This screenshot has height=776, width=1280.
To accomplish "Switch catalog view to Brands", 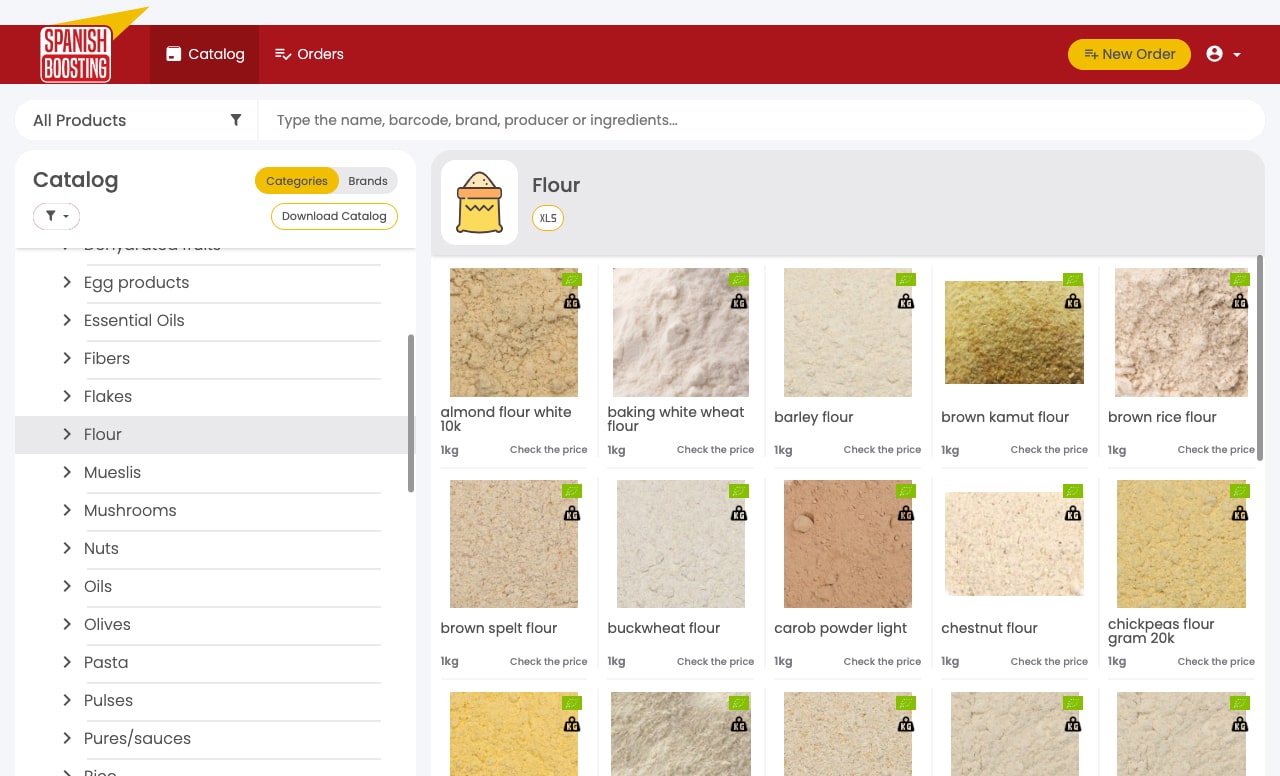I will (368, 181).
